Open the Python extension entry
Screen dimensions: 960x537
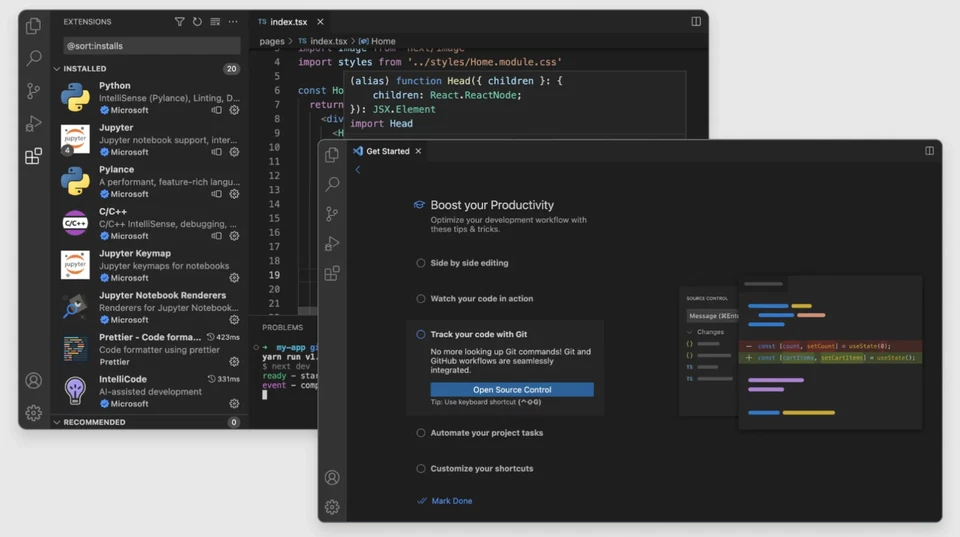point(150,97)
